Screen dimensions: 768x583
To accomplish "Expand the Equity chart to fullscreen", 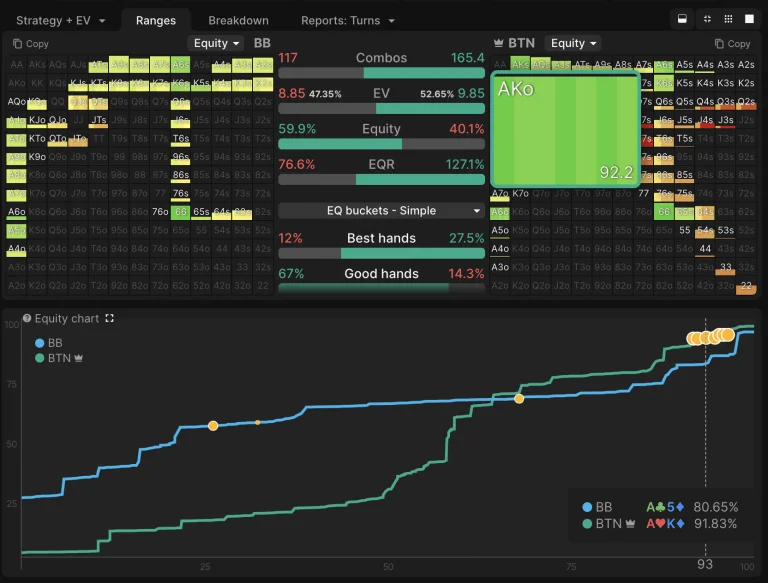I will point(110,319).
